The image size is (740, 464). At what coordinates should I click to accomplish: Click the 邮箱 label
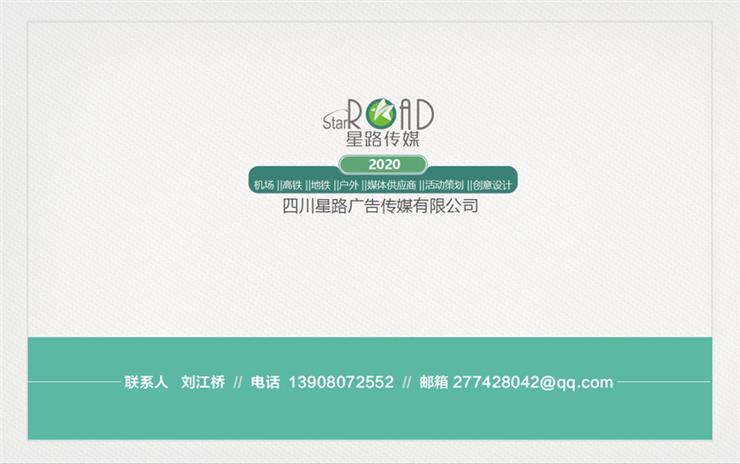[x=434, y=382]
